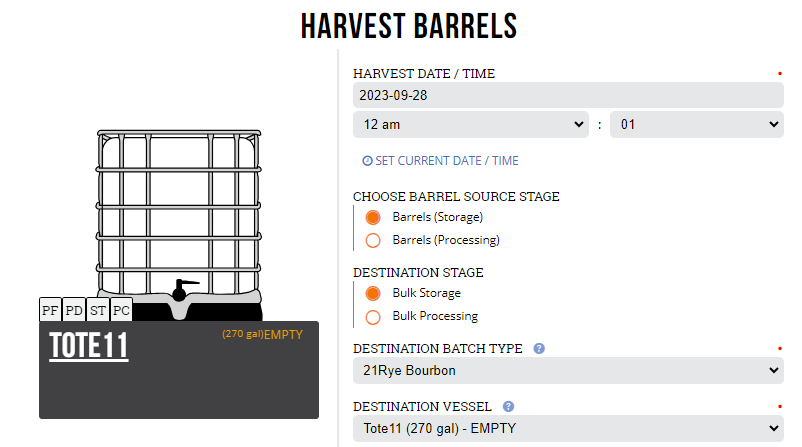Open the minutes dropdown showing 01
802x447 pixels.
click(x=697, y=124)
